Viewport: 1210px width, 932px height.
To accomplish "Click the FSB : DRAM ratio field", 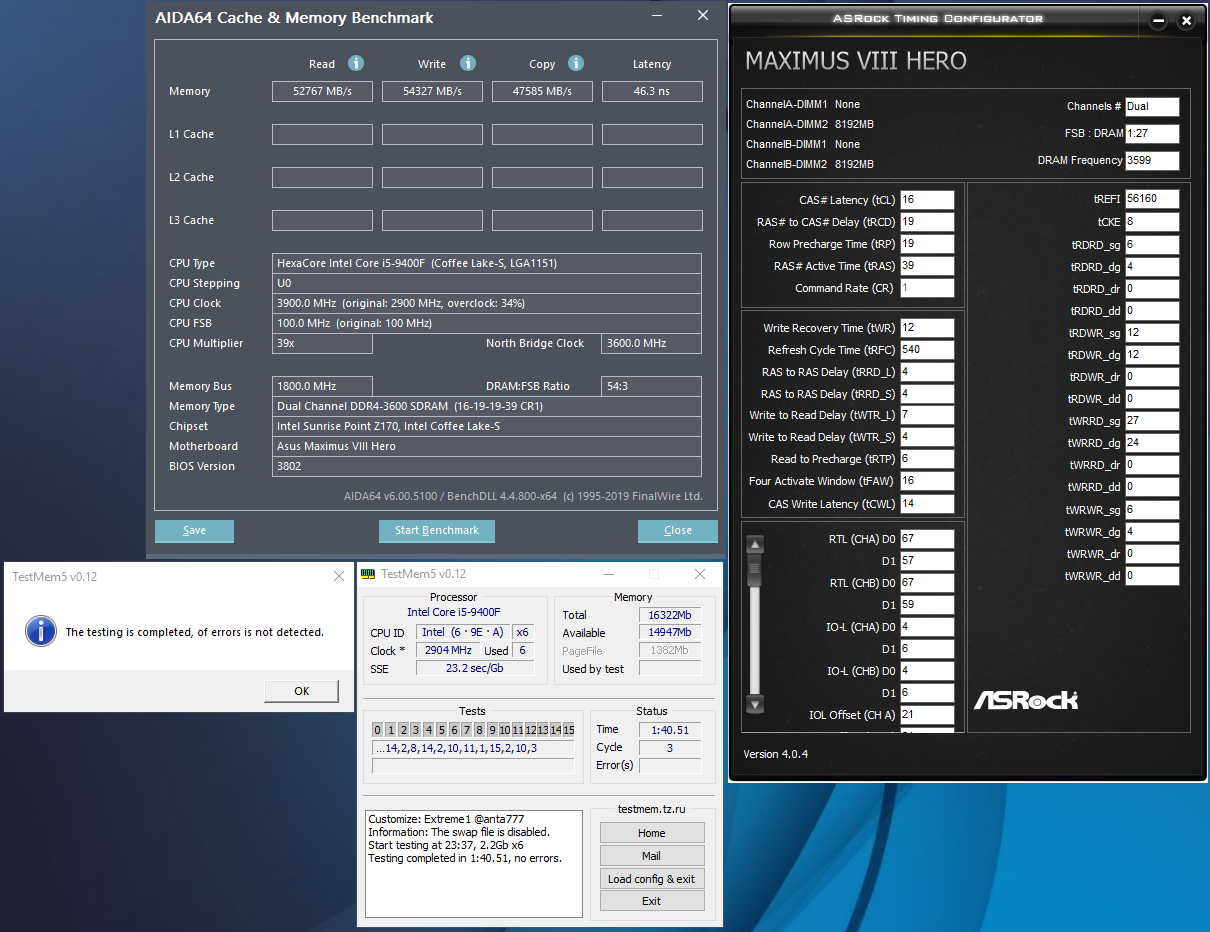I will [1152, 134].
